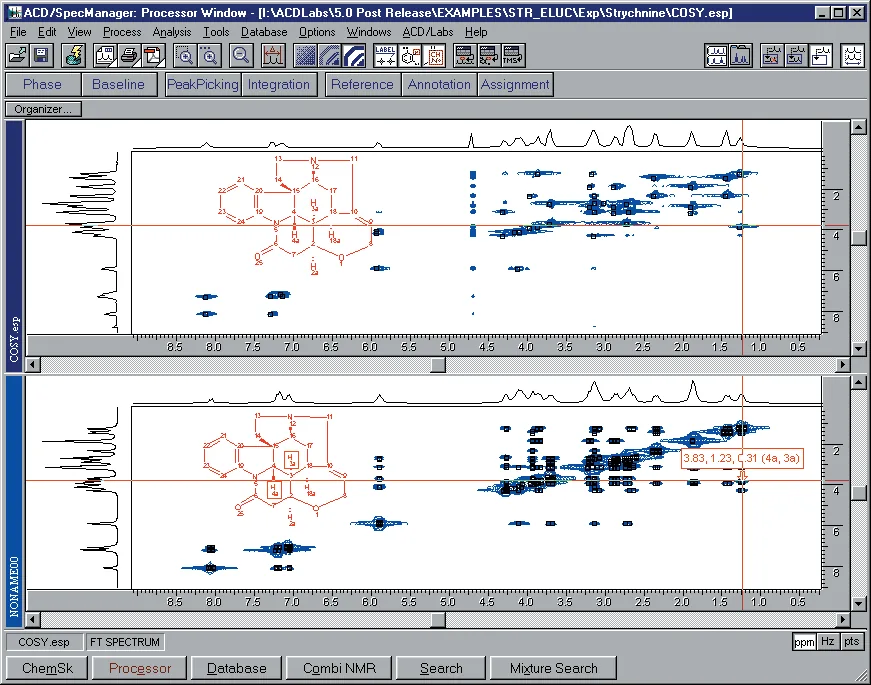Click the FT SPECTRUM status field
Image resolution: width=871 pixels, height=685 pixels.
(125, 642)
